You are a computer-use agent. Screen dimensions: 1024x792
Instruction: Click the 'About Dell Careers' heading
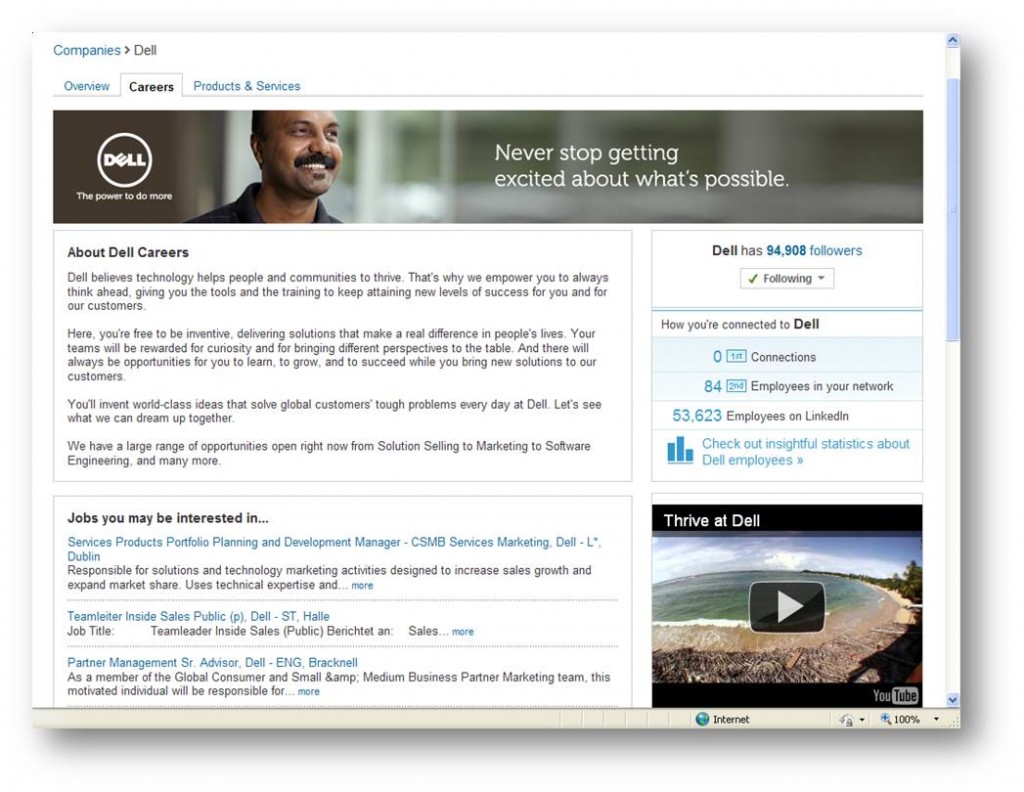coord(128,253)
